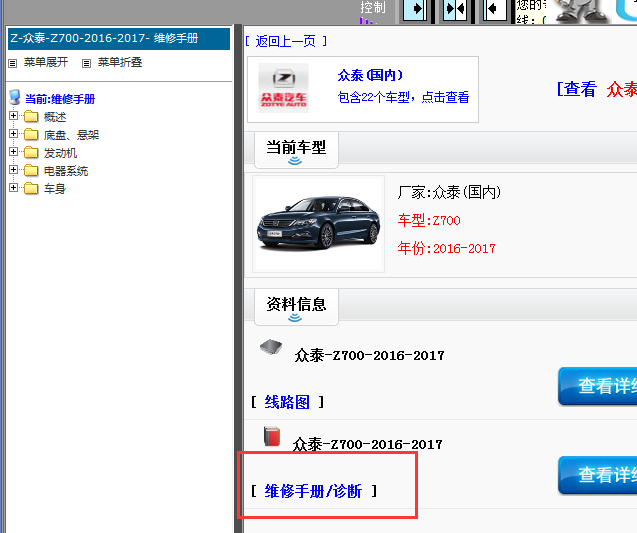The width and height of the screenshot is (637, 533).
Task: Click the gray chip icon above 线路图
Action: pos(271,347)
